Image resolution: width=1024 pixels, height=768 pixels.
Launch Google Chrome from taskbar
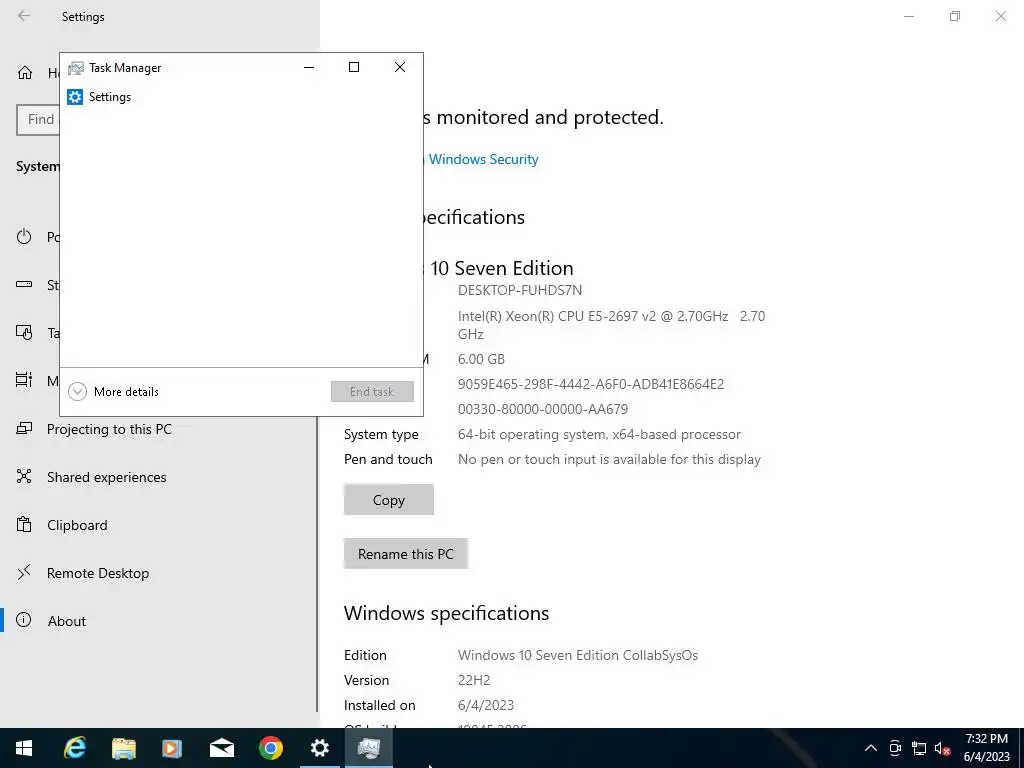[x=270, y=748]
